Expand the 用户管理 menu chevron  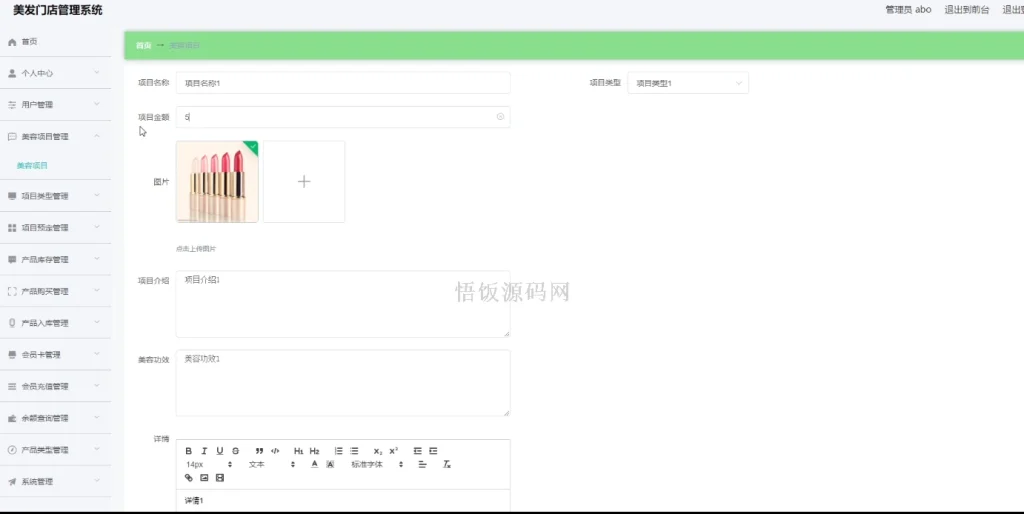tap(97, 104)
